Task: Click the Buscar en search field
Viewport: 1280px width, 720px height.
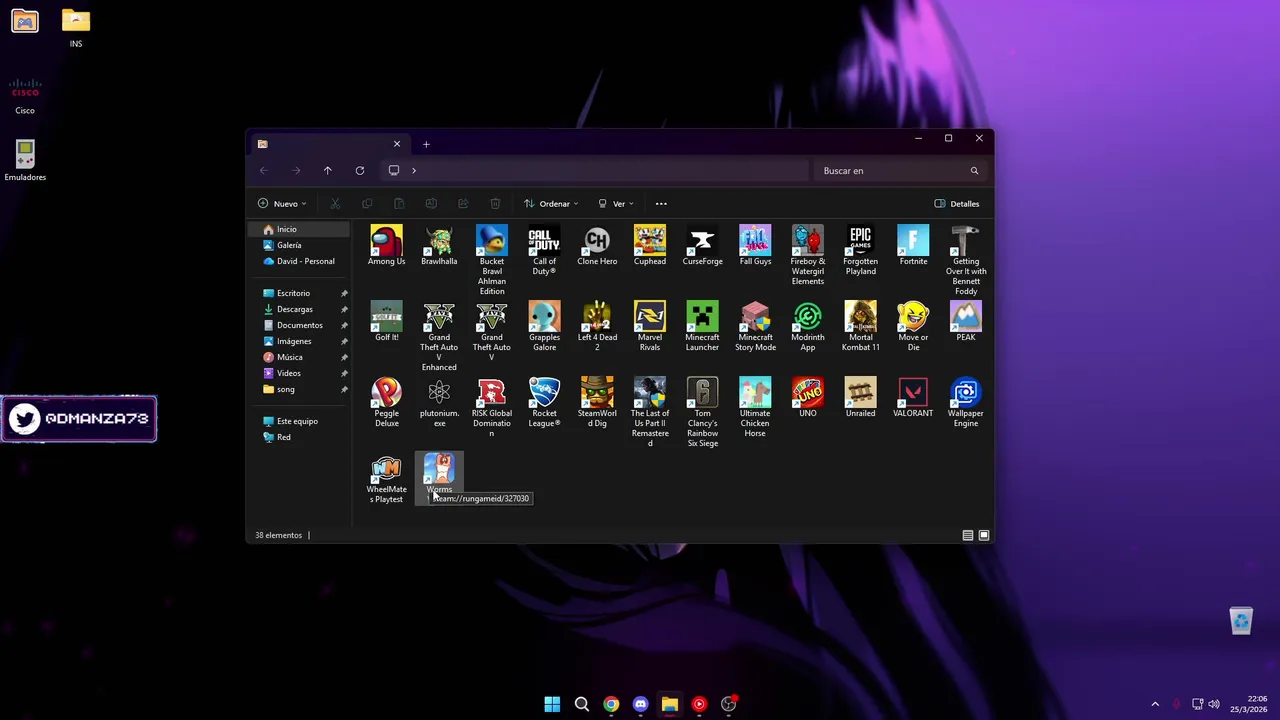Action: tap(900, 171)
